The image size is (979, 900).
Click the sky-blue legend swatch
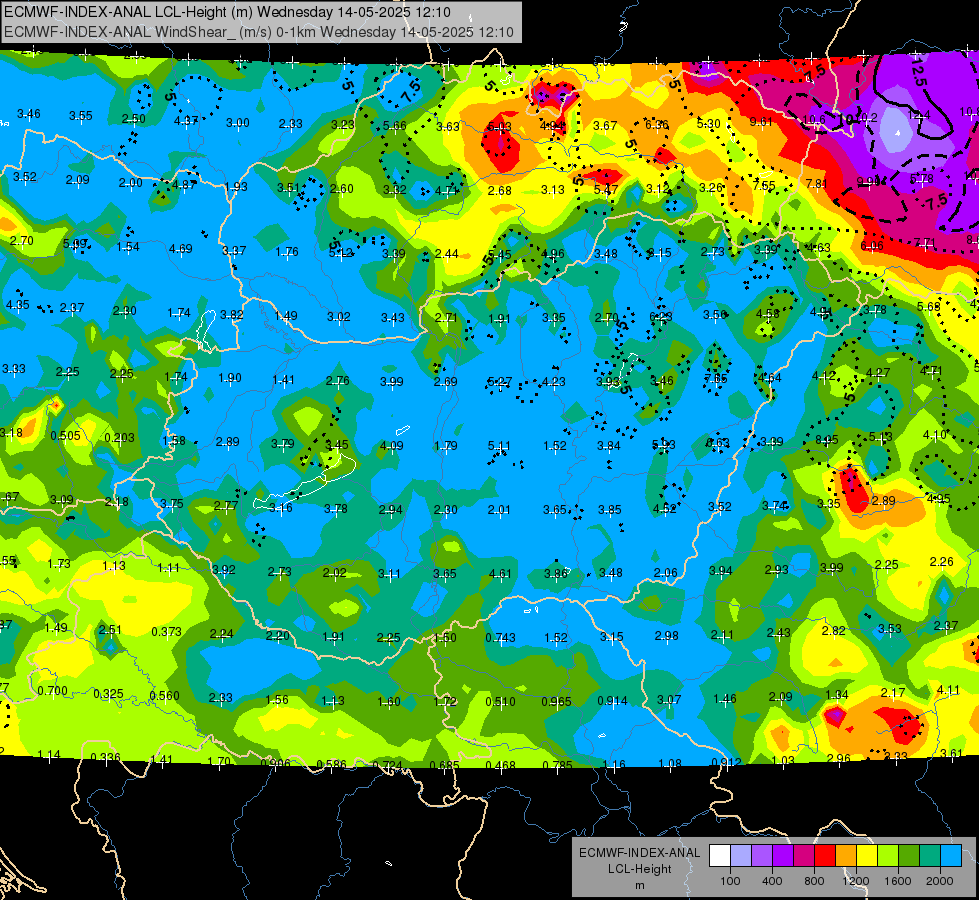pyautogui.click(x=951, y=856)
